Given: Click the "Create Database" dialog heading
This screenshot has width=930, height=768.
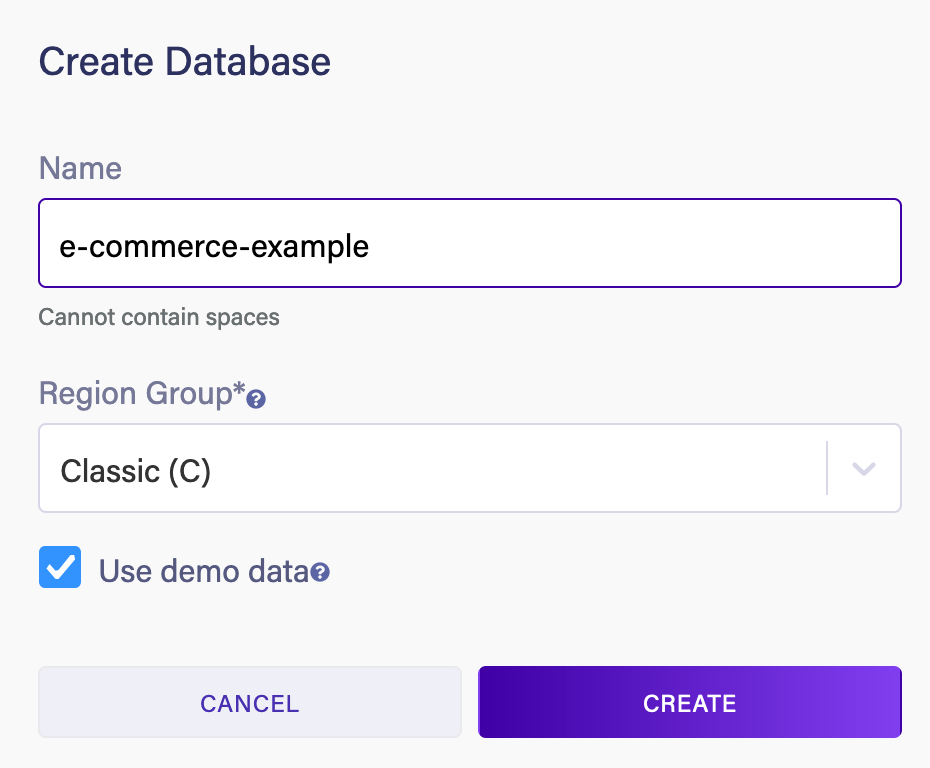Looking at the screenshot, I should tap(185, 62).
